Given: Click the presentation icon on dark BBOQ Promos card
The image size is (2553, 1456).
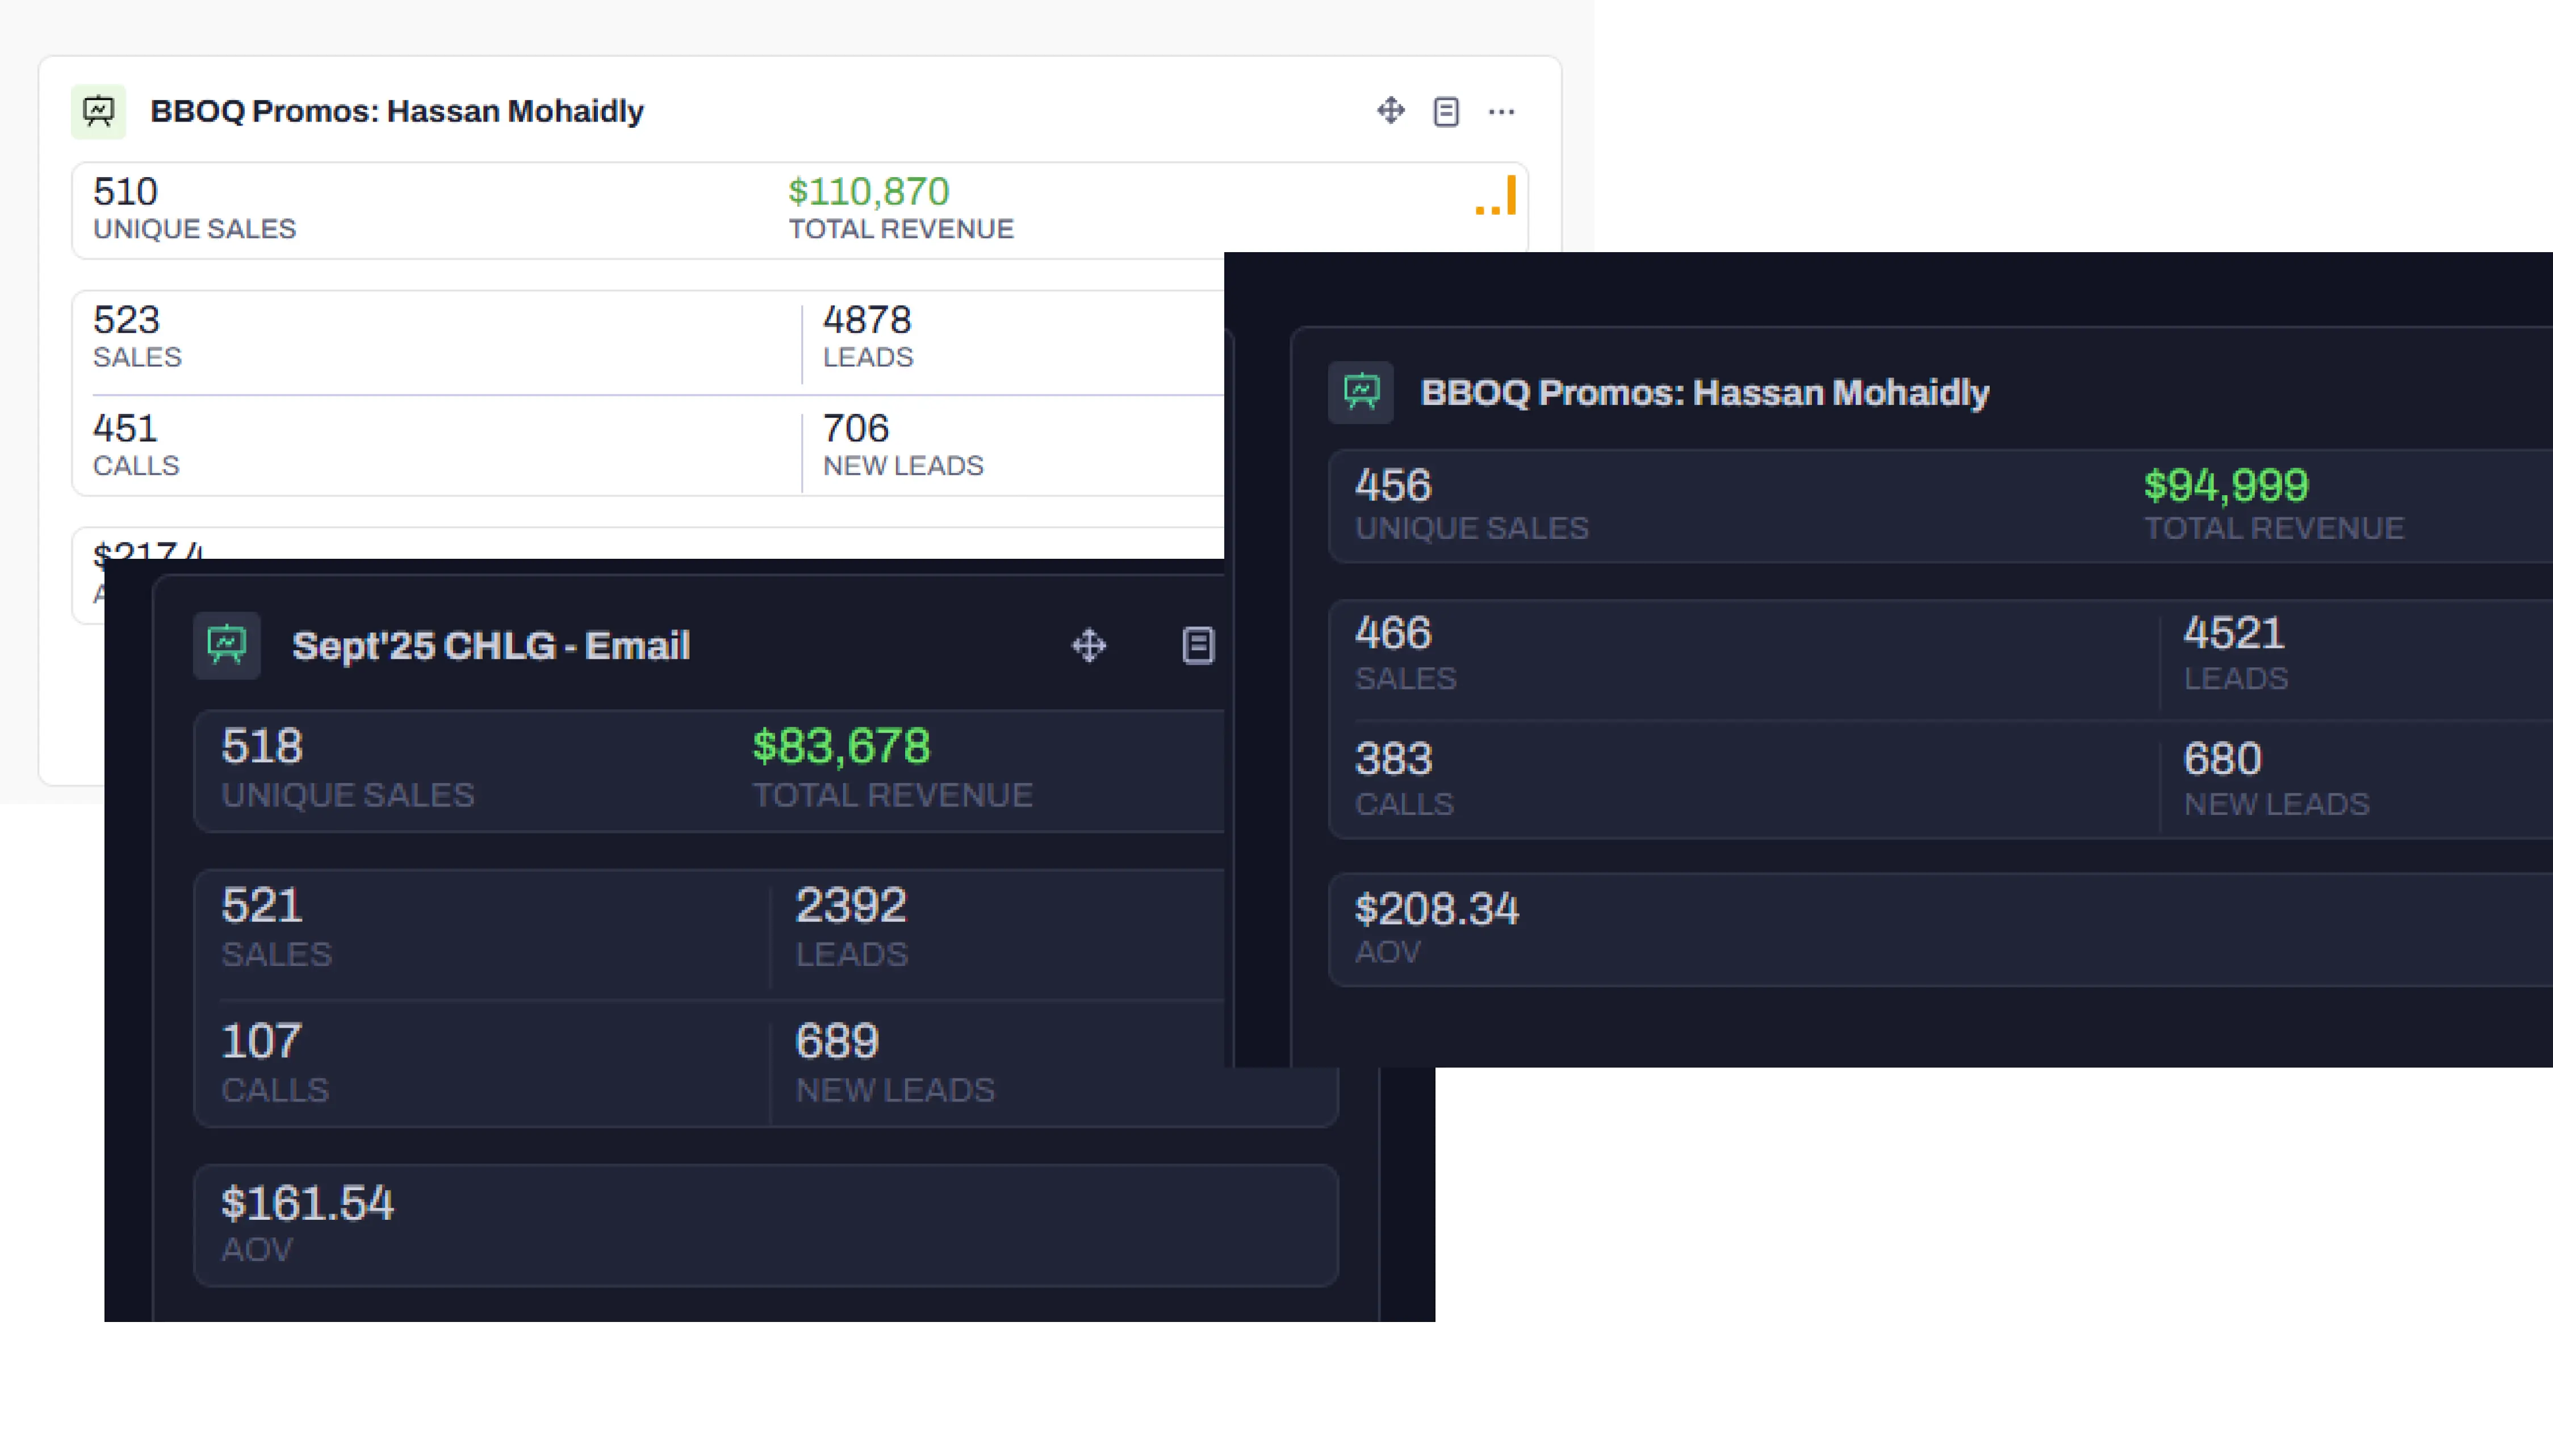Looking at the screenshot, I should [1361, 392].
